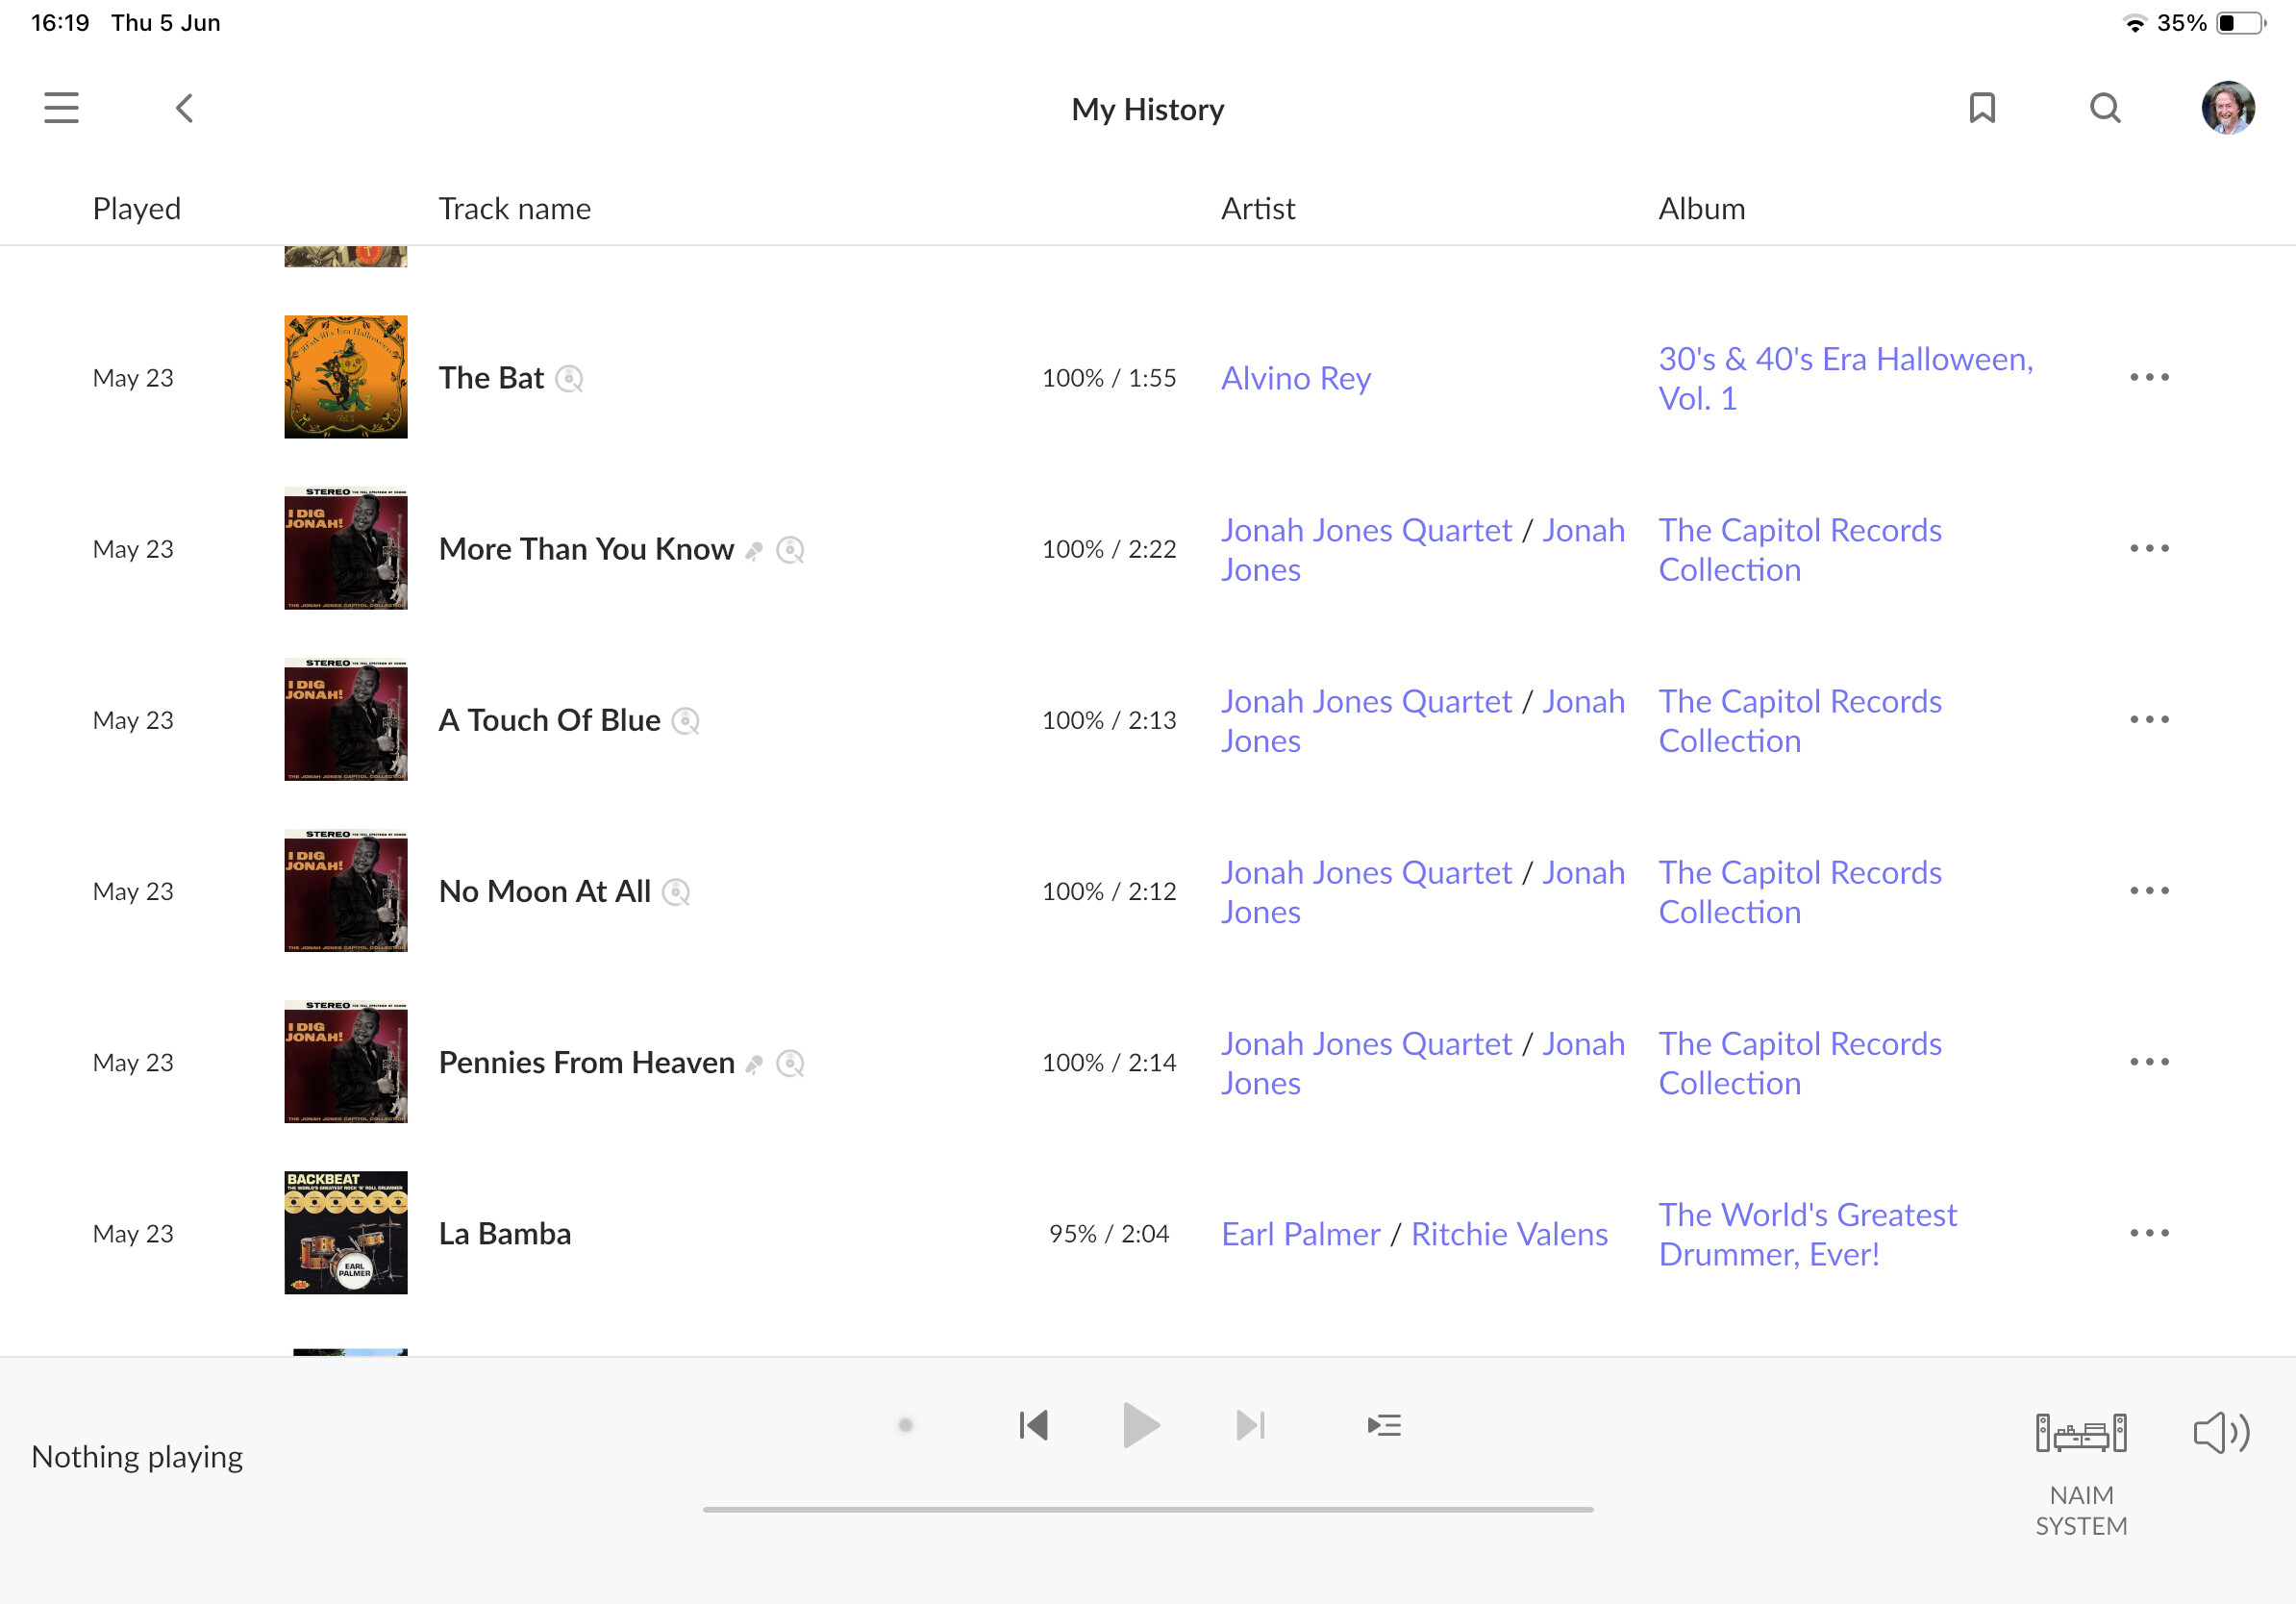The width and height of the screenshot is (2296, 1604).
Task: Open more options for La Bamba
Action: pyautogui.click(x=2148, y=1233)
